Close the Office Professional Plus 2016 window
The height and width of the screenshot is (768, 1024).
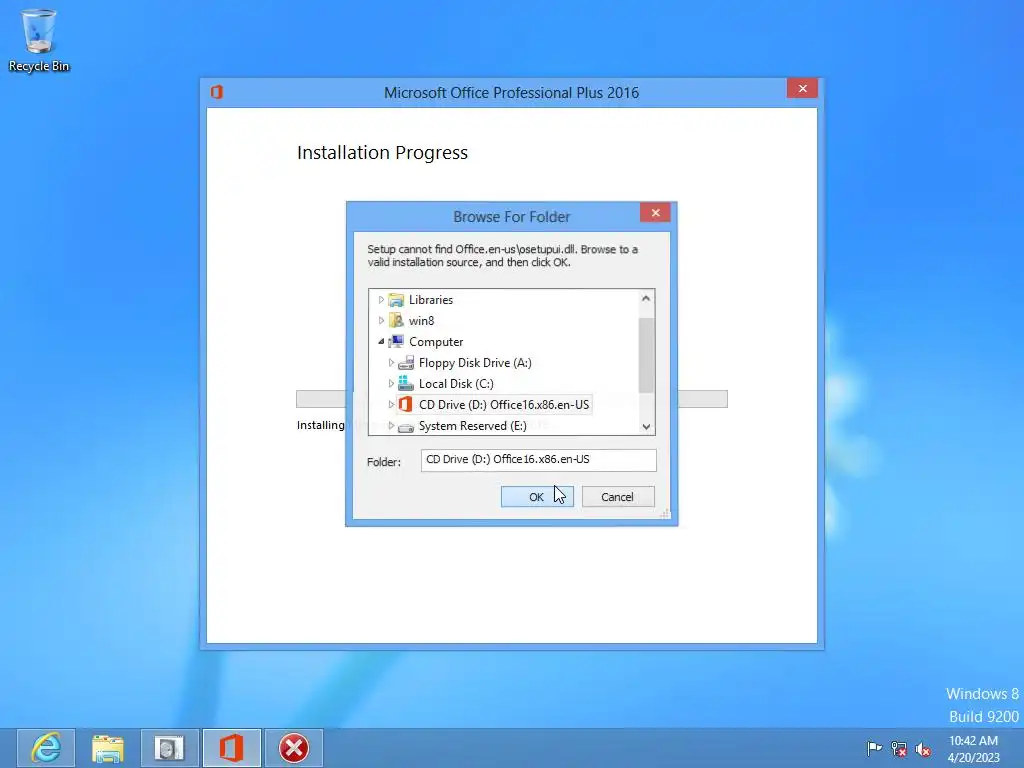[802, 88]
